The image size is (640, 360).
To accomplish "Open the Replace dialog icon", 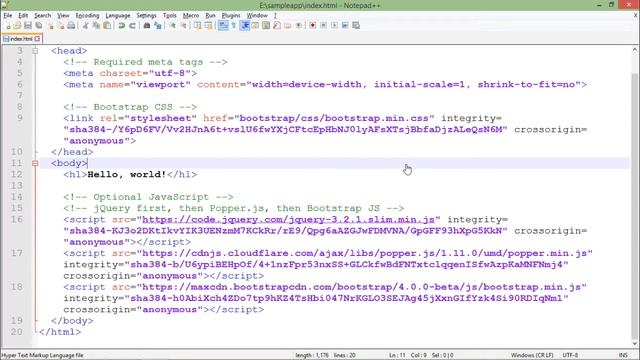I will [158, 25].
